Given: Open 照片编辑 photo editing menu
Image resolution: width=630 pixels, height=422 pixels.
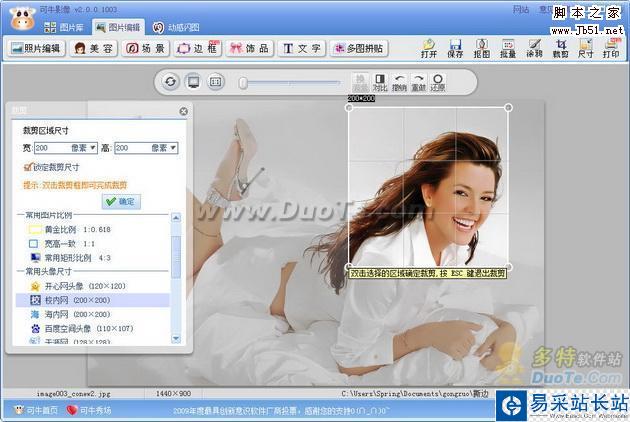Looking at the screenshot, I should (36, 48).
